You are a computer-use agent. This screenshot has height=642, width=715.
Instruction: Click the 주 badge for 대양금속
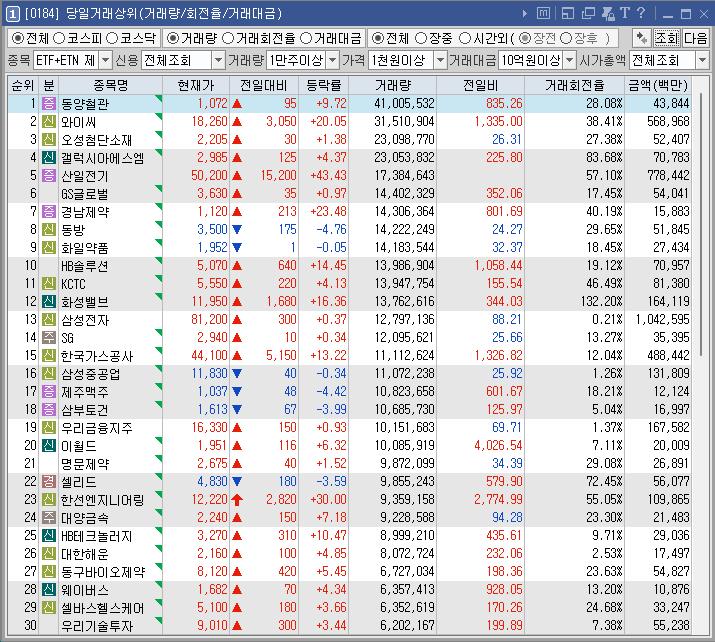click(x=49, y=518)
